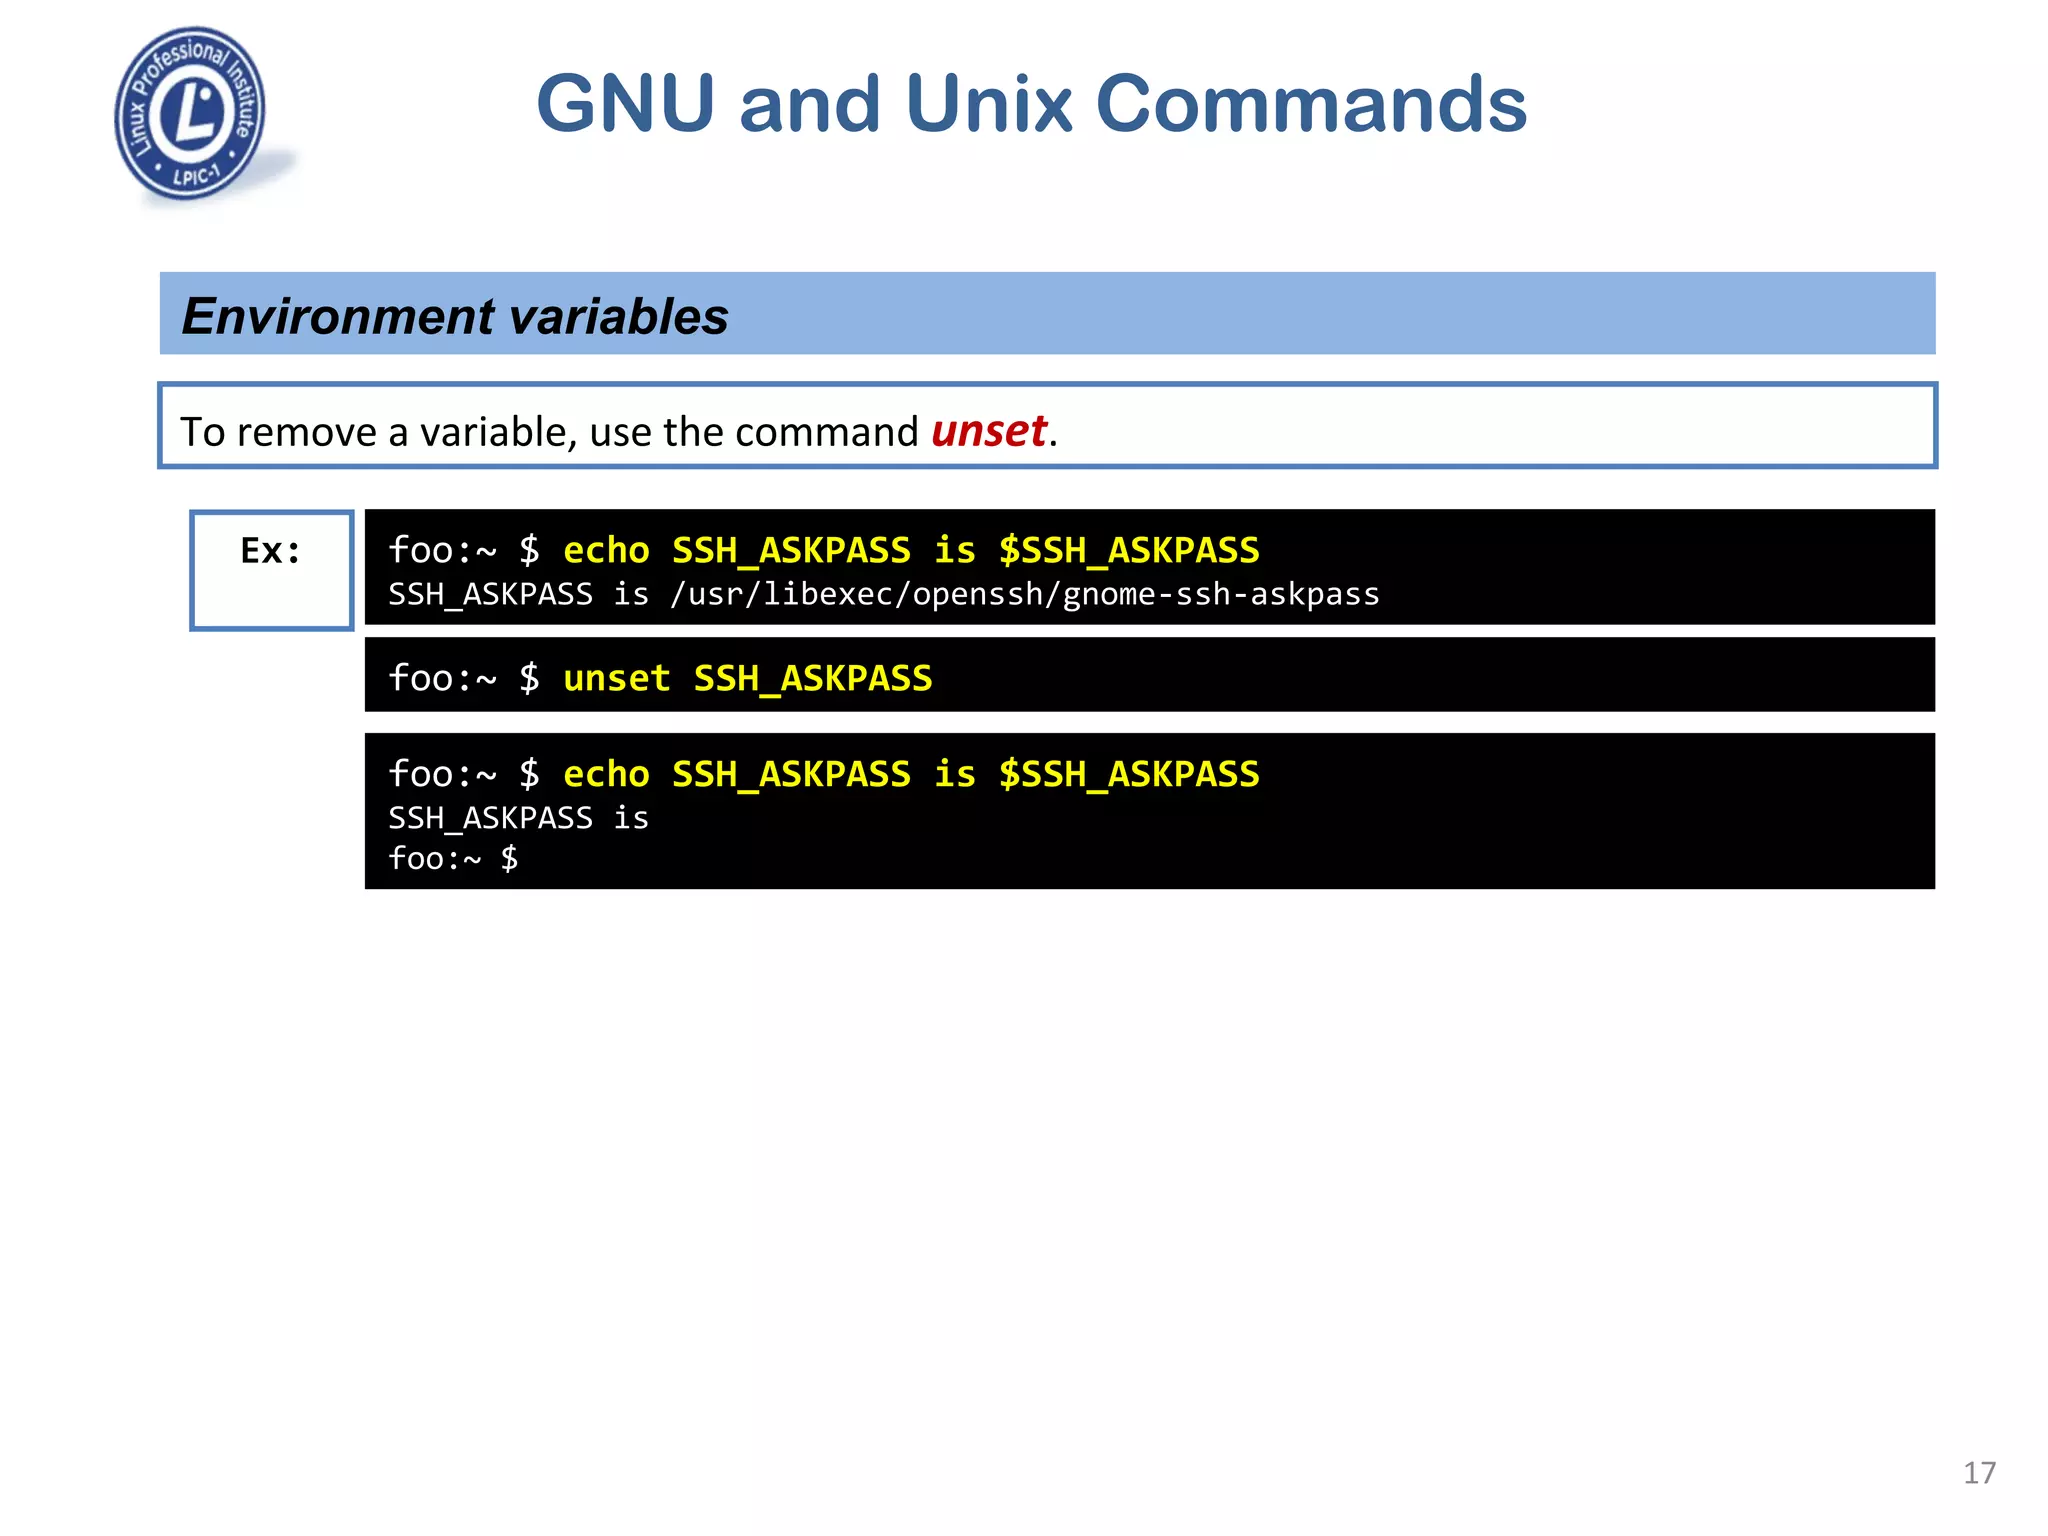2048x1536 pixels.
Task: Click the GNU and Unix Commands title
Action: pyautogui.click(x=1031, y=104)
